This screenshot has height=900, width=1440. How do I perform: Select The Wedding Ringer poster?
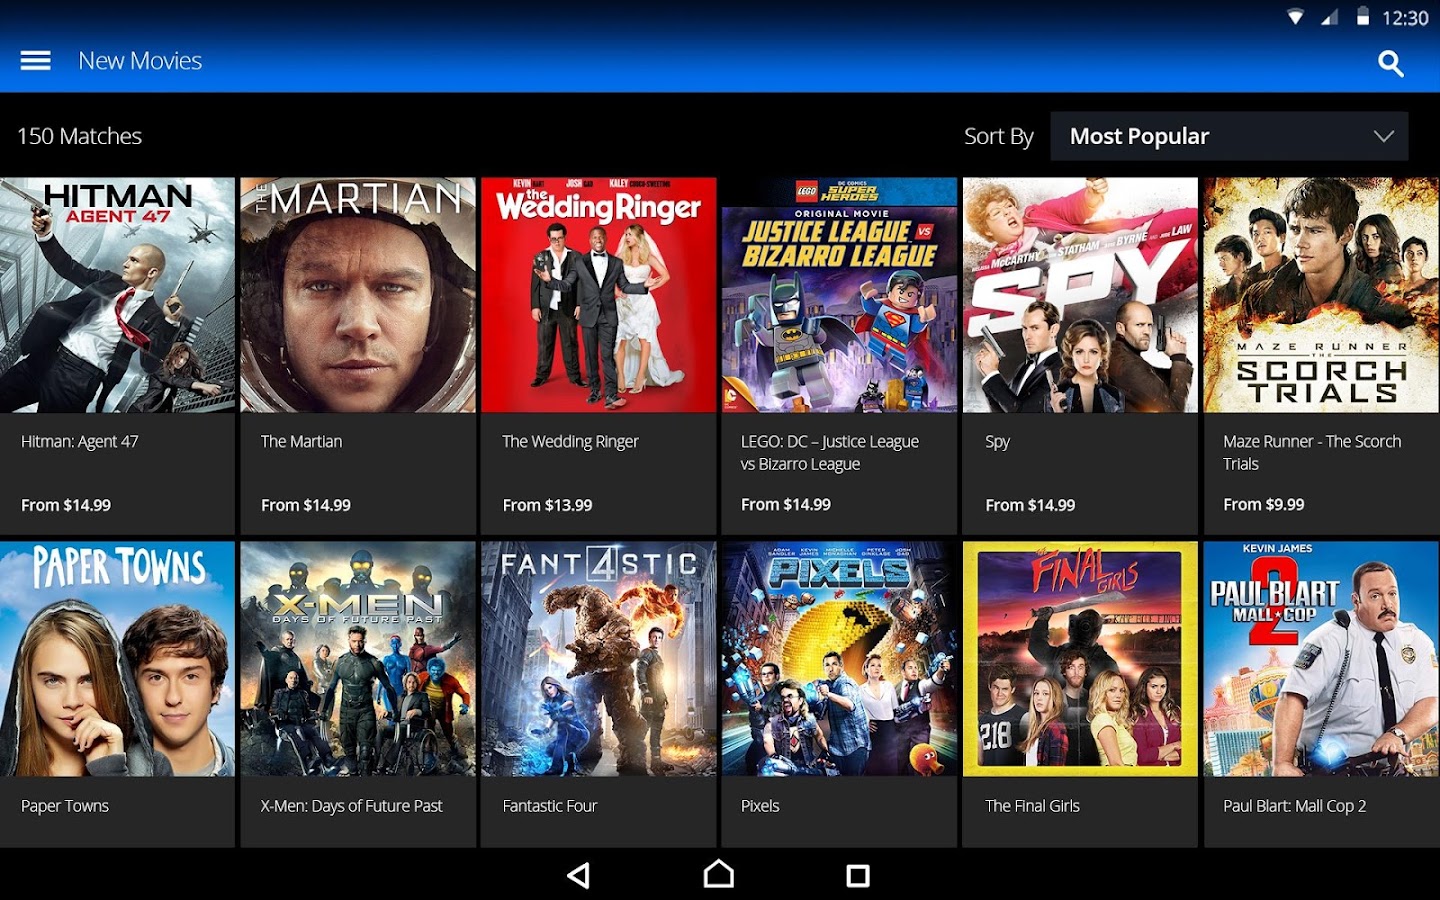[599, 295]
